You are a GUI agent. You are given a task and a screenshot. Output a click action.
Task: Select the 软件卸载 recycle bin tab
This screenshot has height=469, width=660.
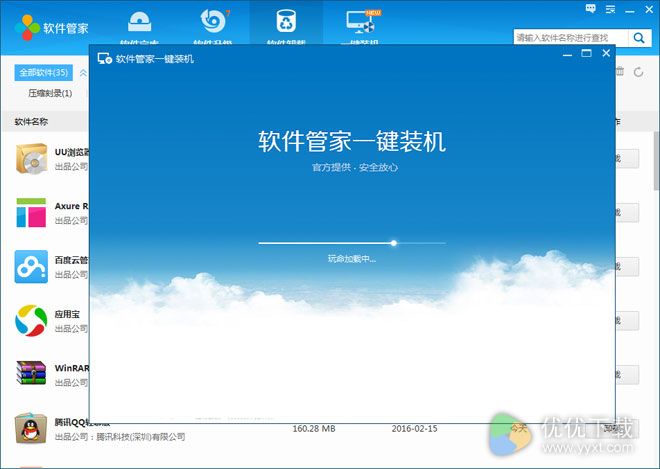tap(286, 21)
